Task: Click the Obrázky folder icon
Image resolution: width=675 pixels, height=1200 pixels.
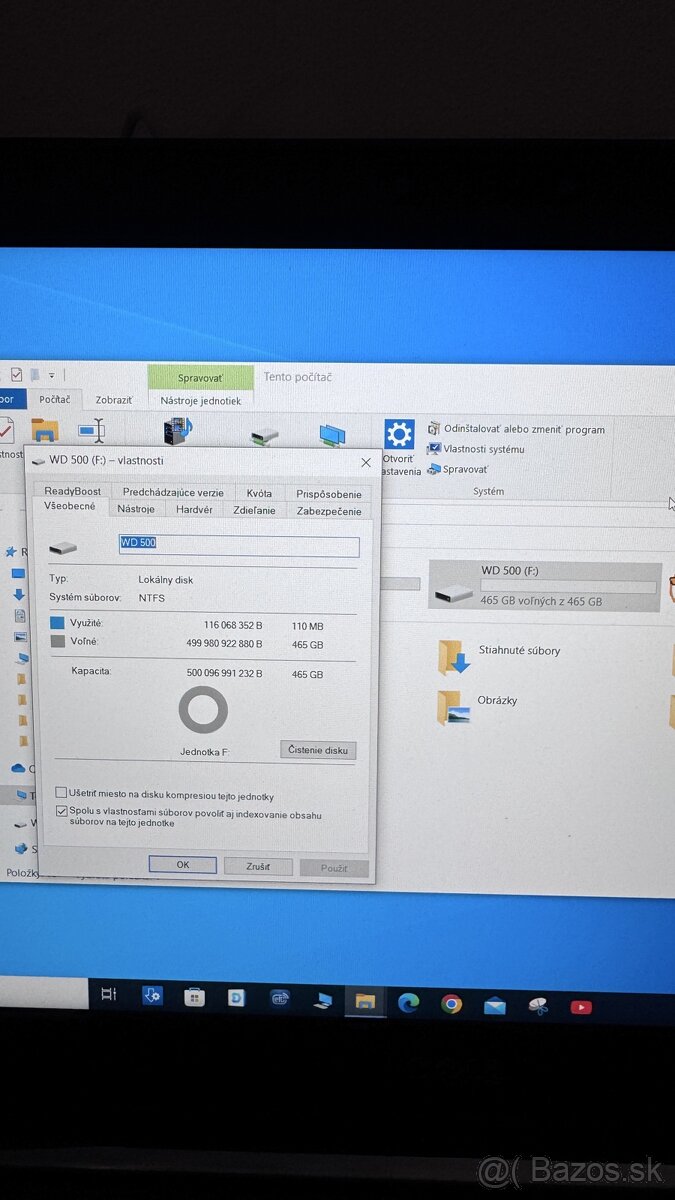Action: [453, 708]
